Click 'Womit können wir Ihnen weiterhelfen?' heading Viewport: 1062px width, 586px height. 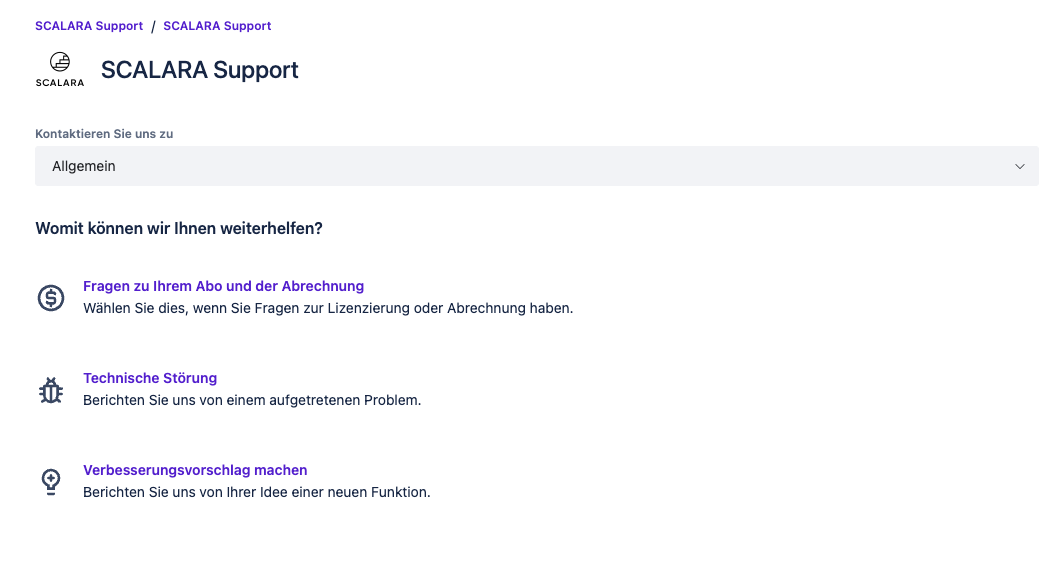(x=179, y=228)
